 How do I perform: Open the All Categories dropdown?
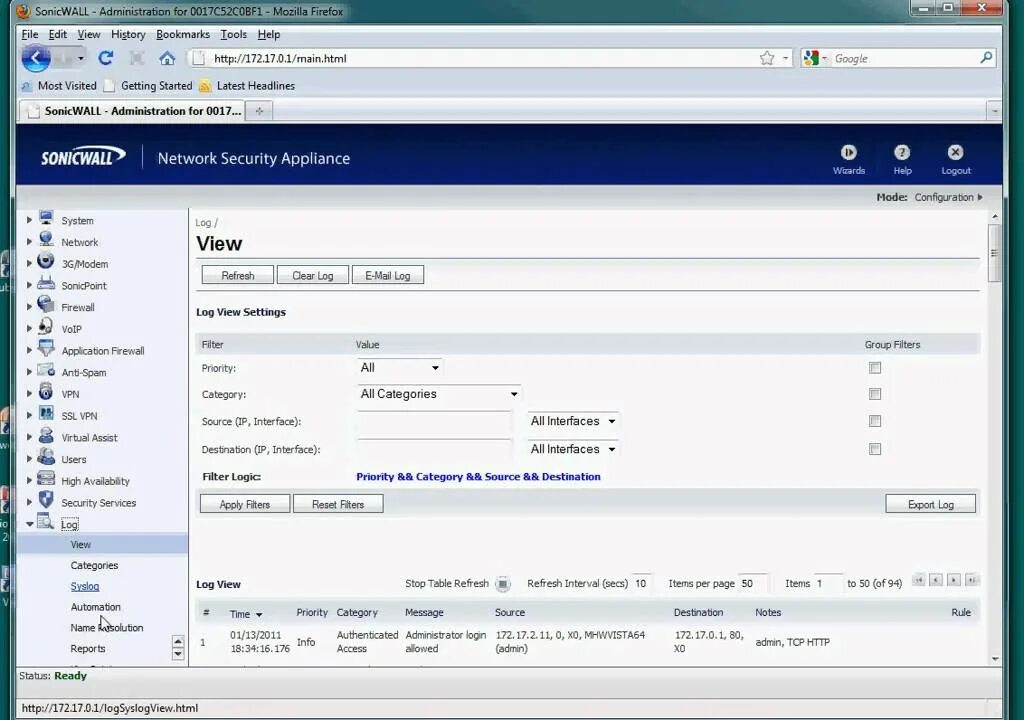439,394
